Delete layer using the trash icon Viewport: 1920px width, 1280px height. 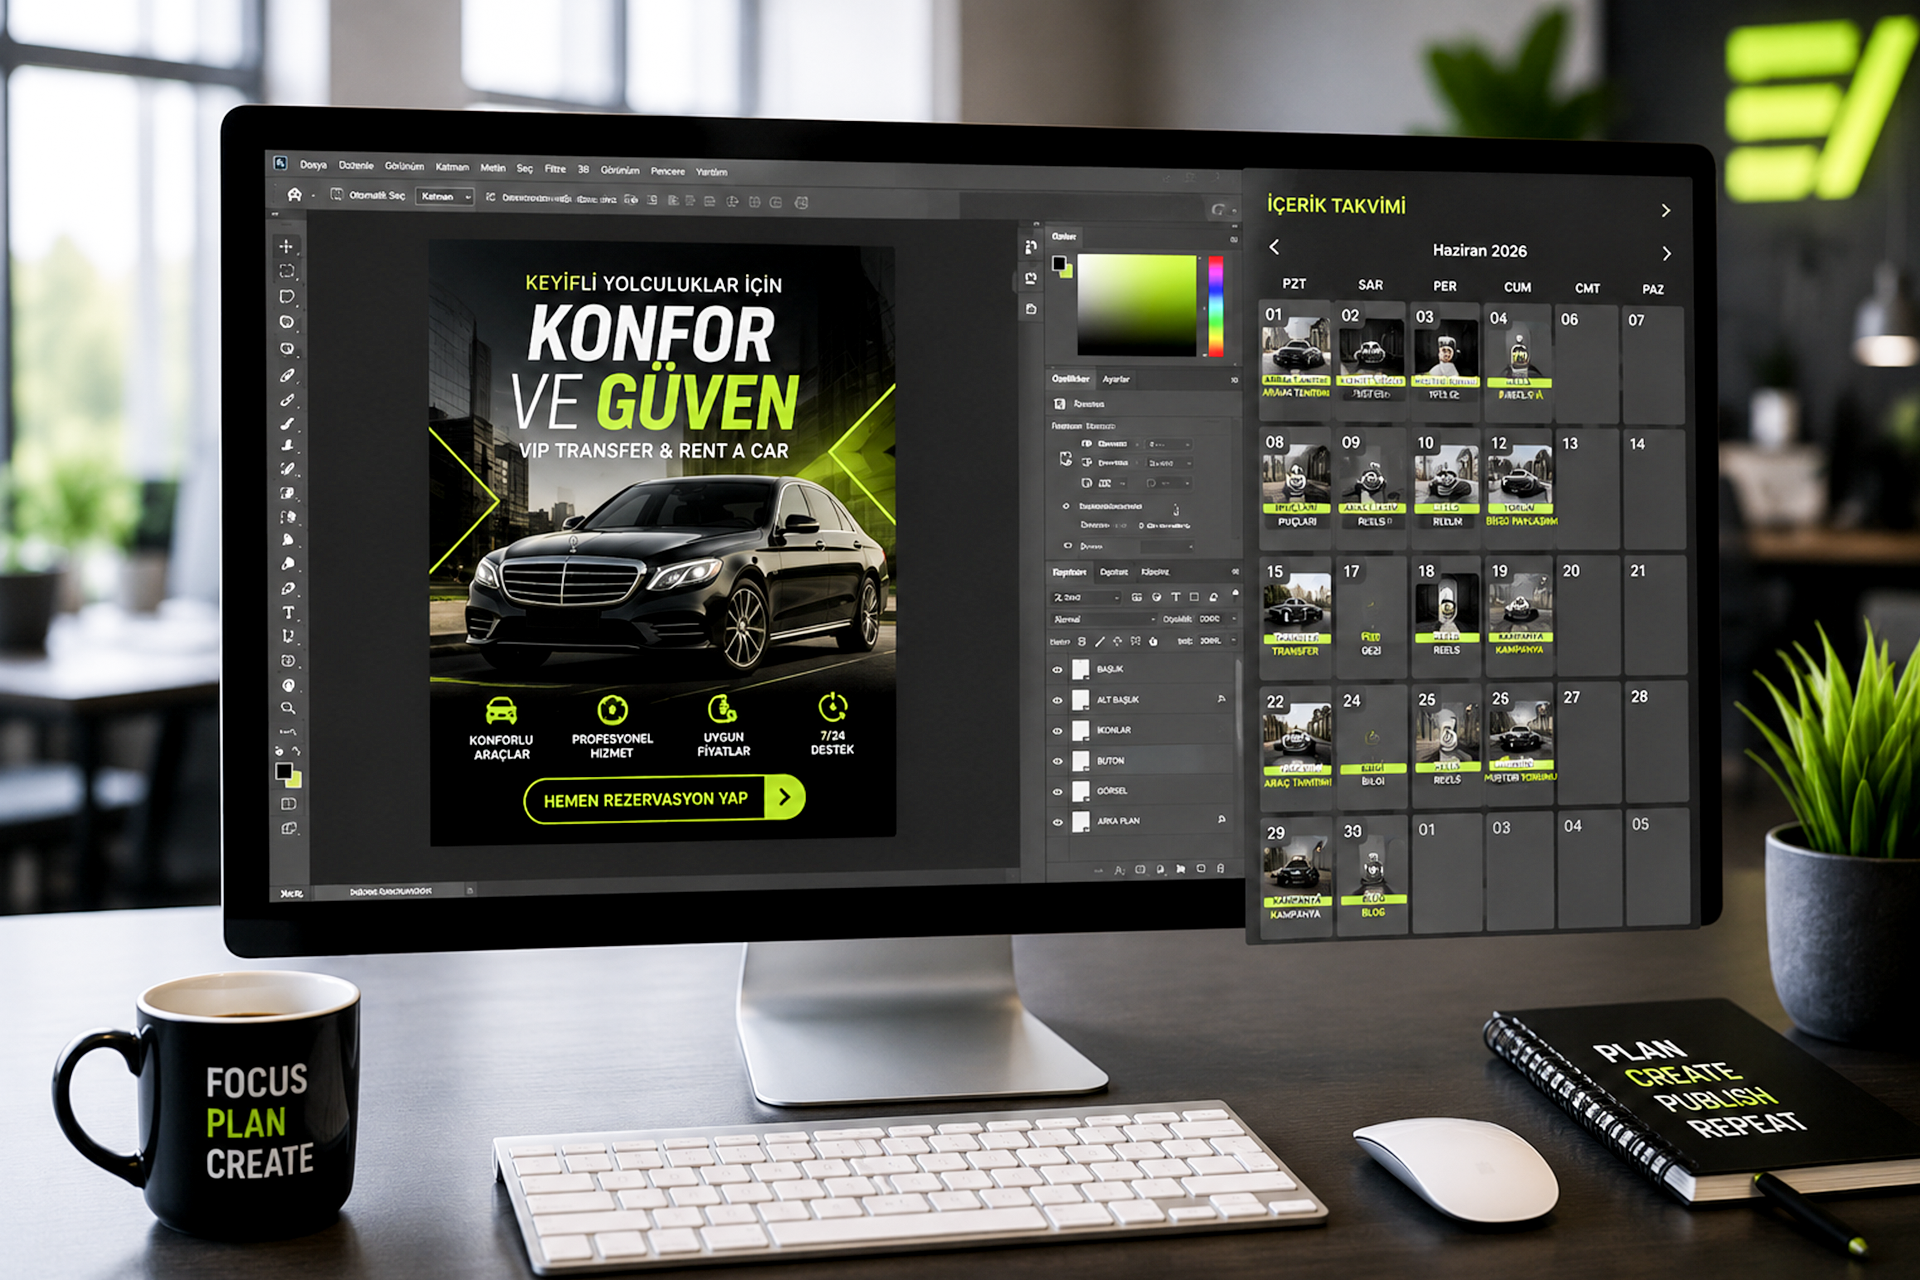(1221, 869)
